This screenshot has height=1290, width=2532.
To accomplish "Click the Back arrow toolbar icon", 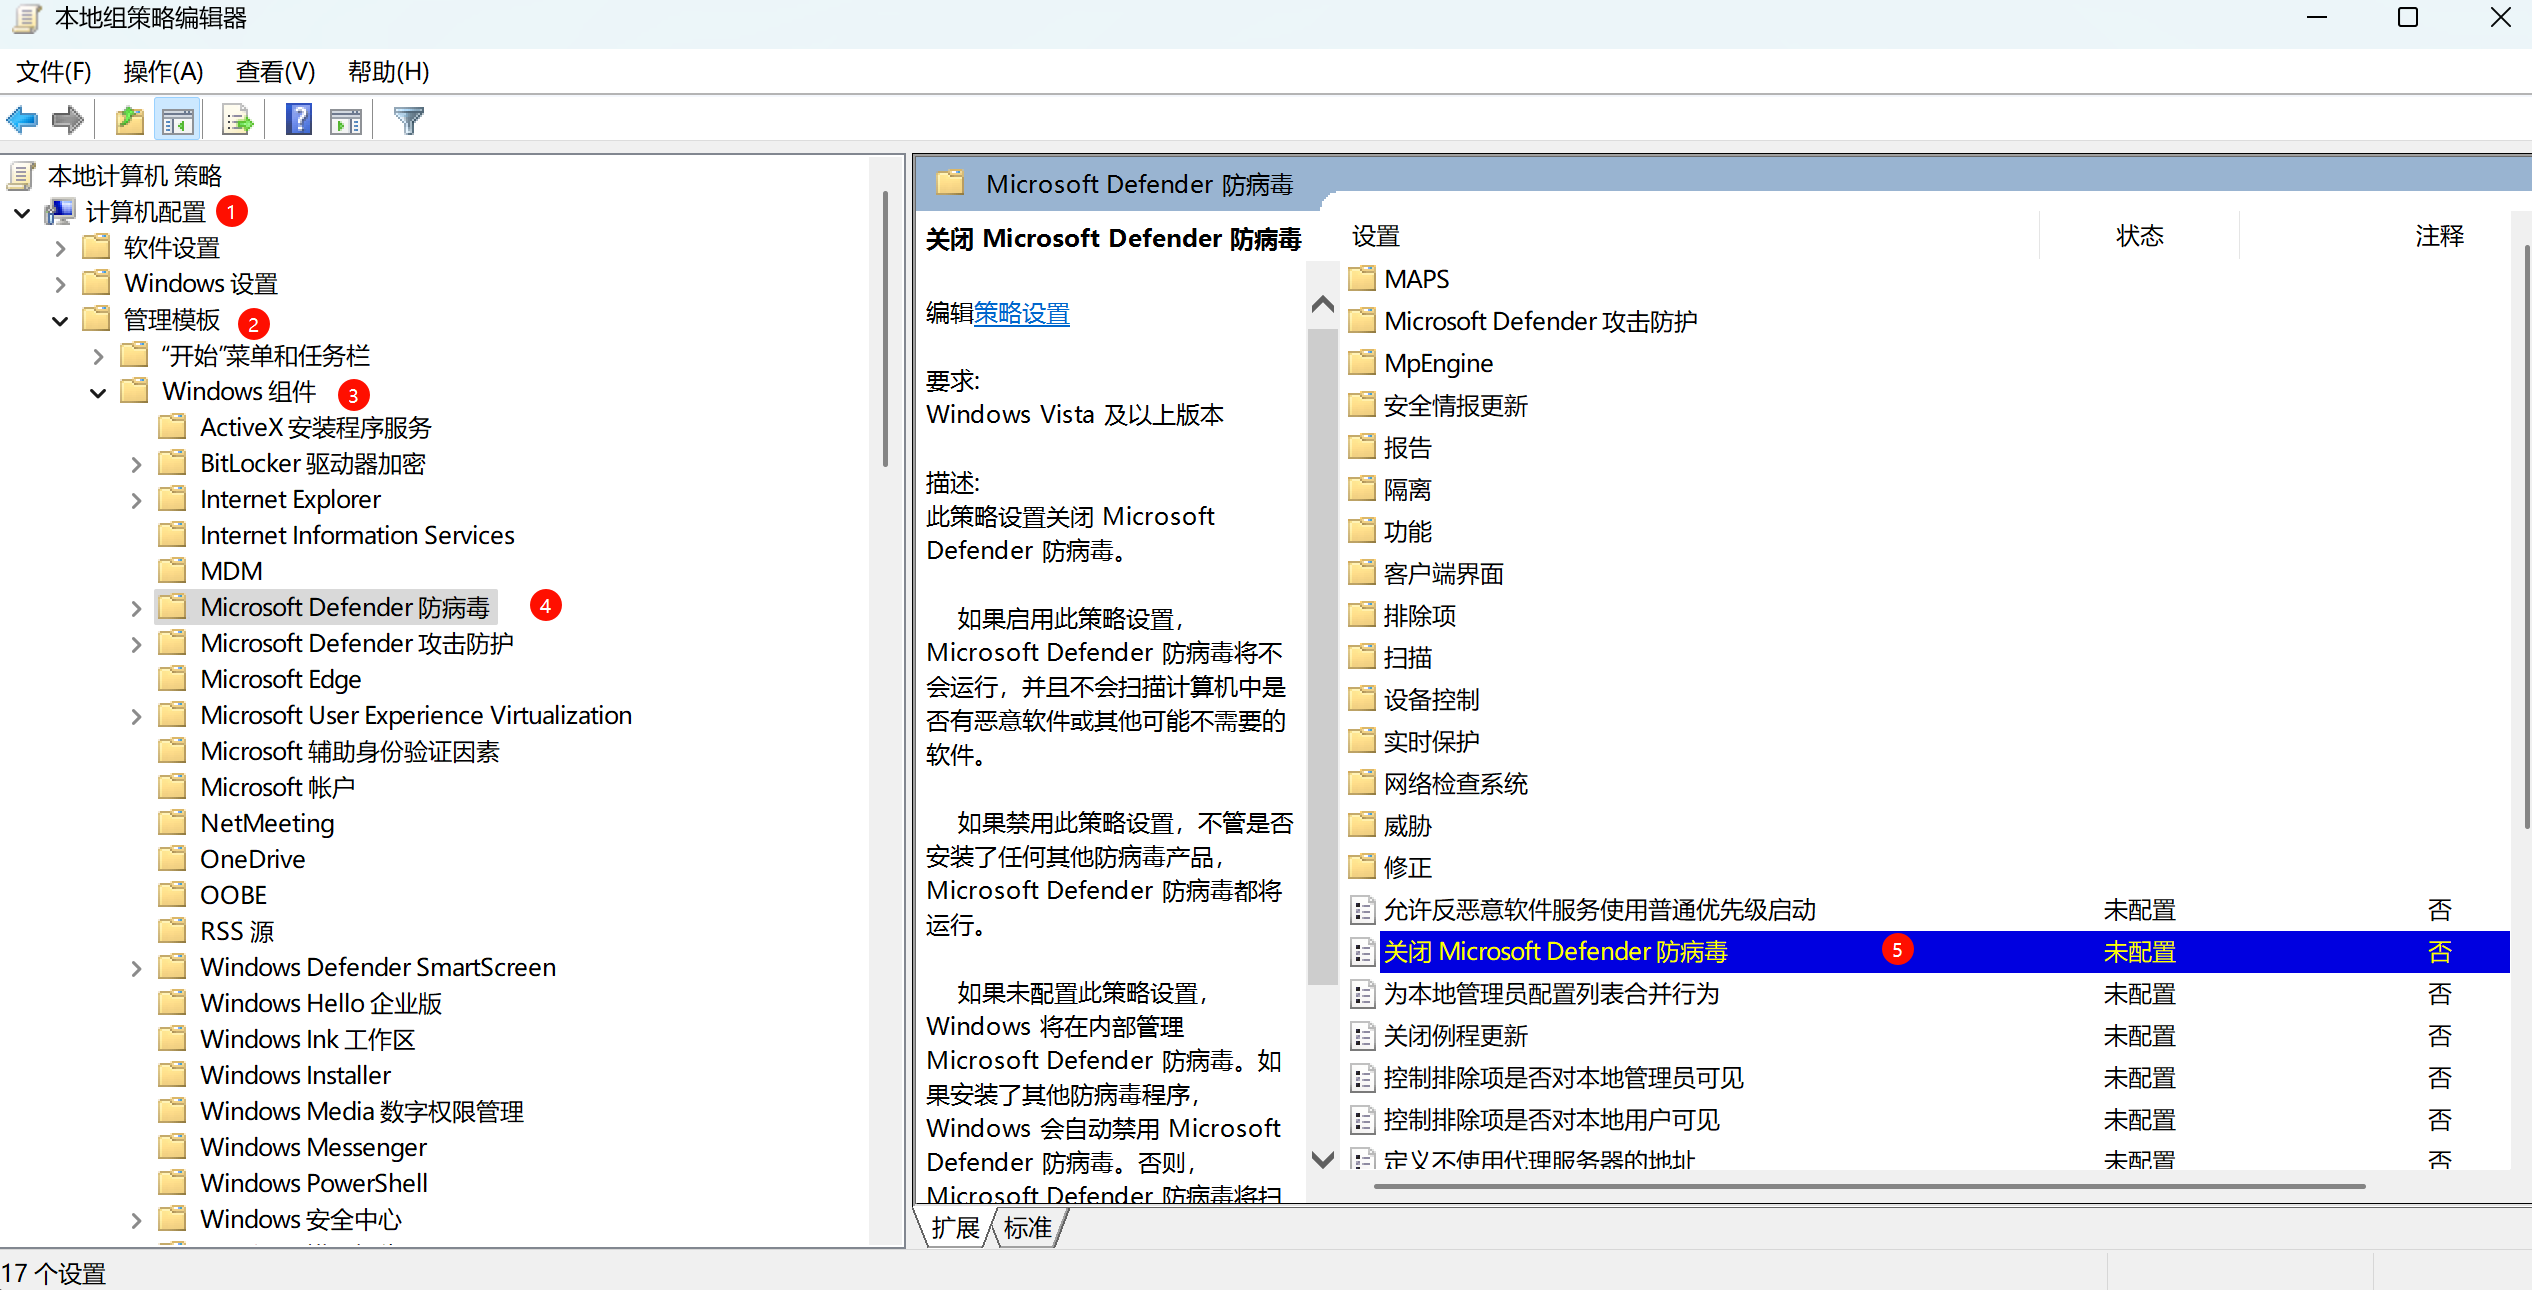I will (x=22, y=121).
